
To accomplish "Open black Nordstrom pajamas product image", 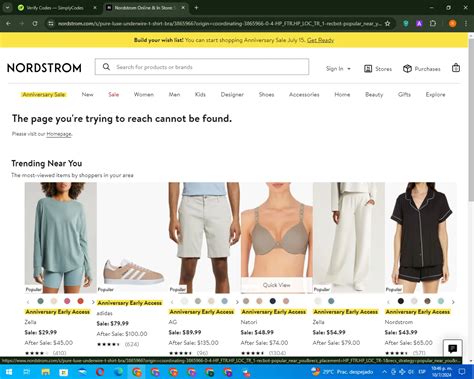I will click(421, 237).
